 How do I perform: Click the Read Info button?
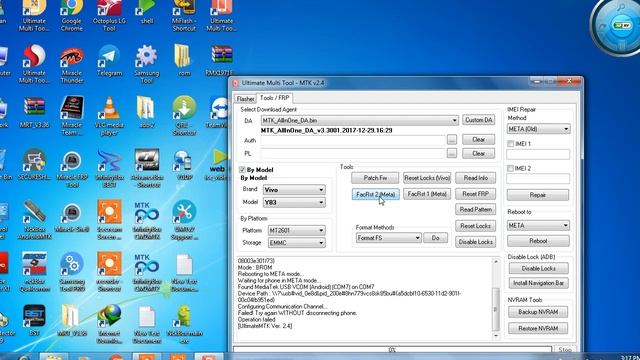pos(476,178)
